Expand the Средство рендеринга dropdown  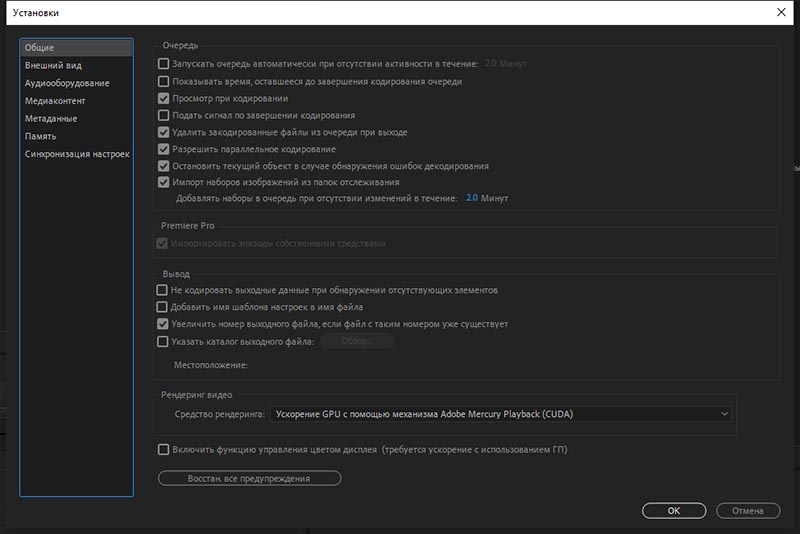click(500, 413)
